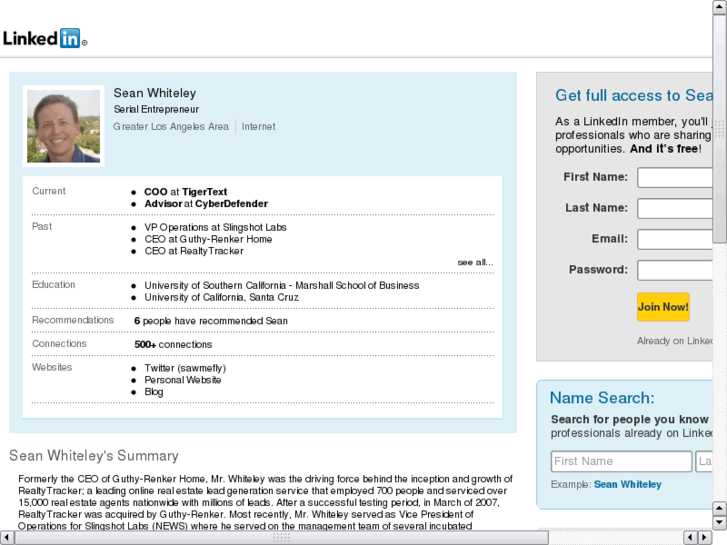This screenshot has width=727, height=545.
Task: Click University of Southern California education entry
Action: [x=281, y=286]
